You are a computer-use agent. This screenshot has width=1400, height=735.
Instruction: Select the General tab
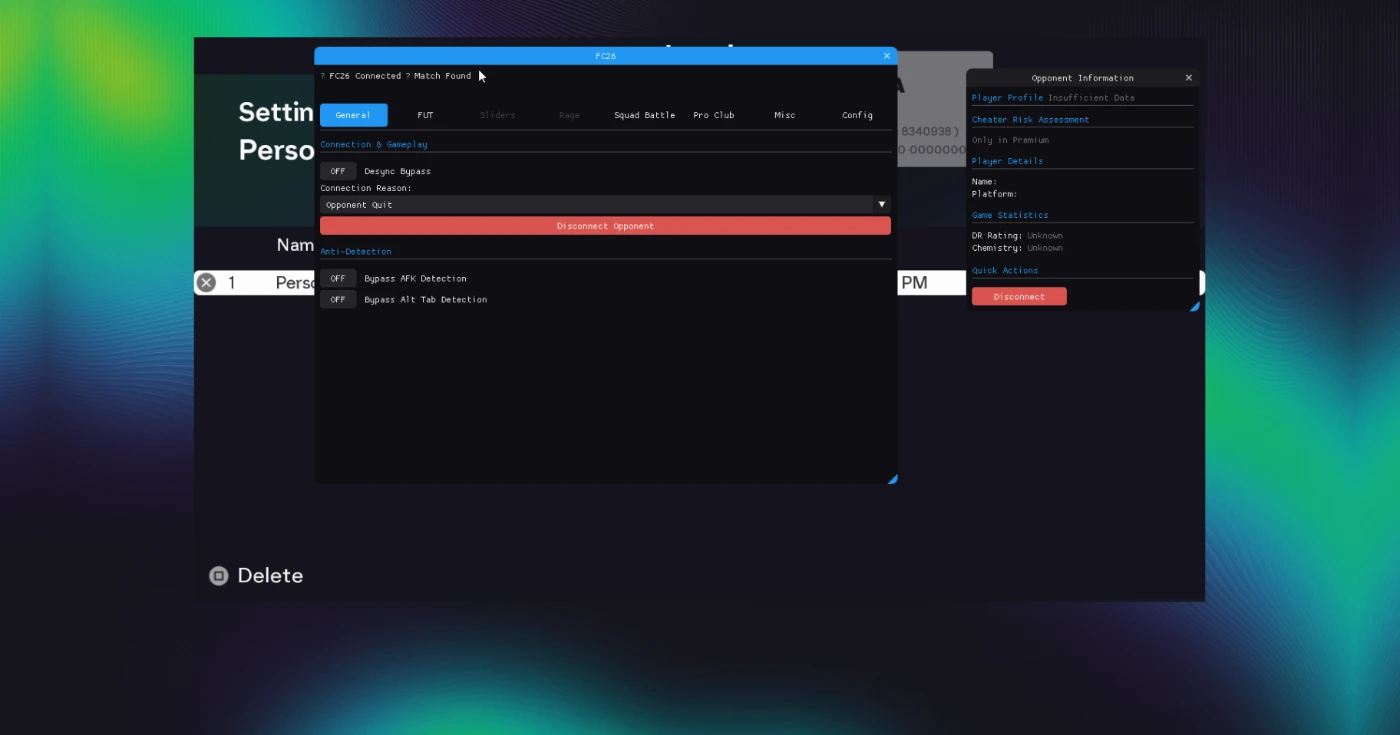pos(353,115)
